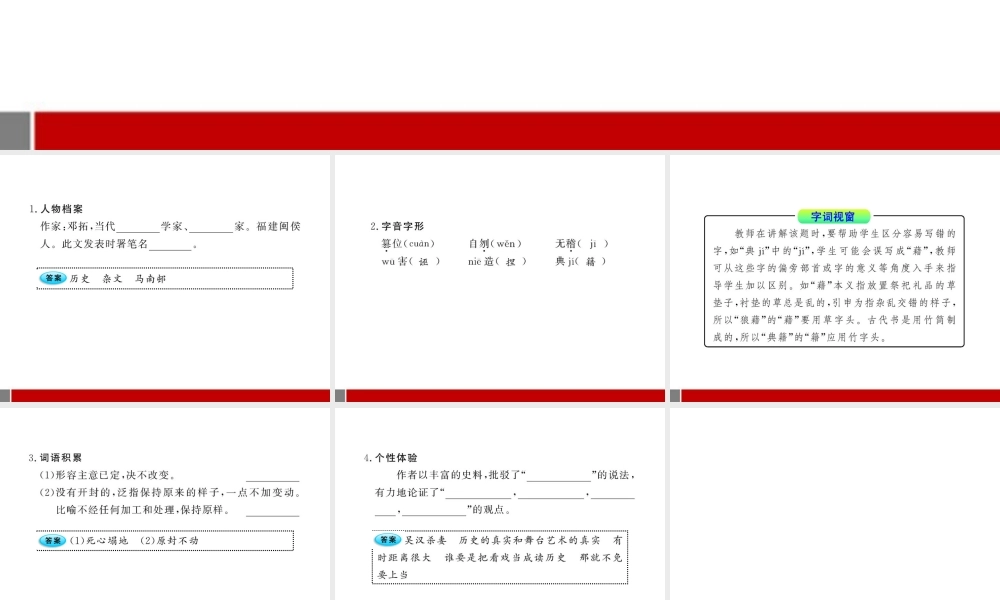This screenshot has width=1000, height=600.
Task: Click the answer text 历史 杂文 马南邨
Action: tap(118, 279)
